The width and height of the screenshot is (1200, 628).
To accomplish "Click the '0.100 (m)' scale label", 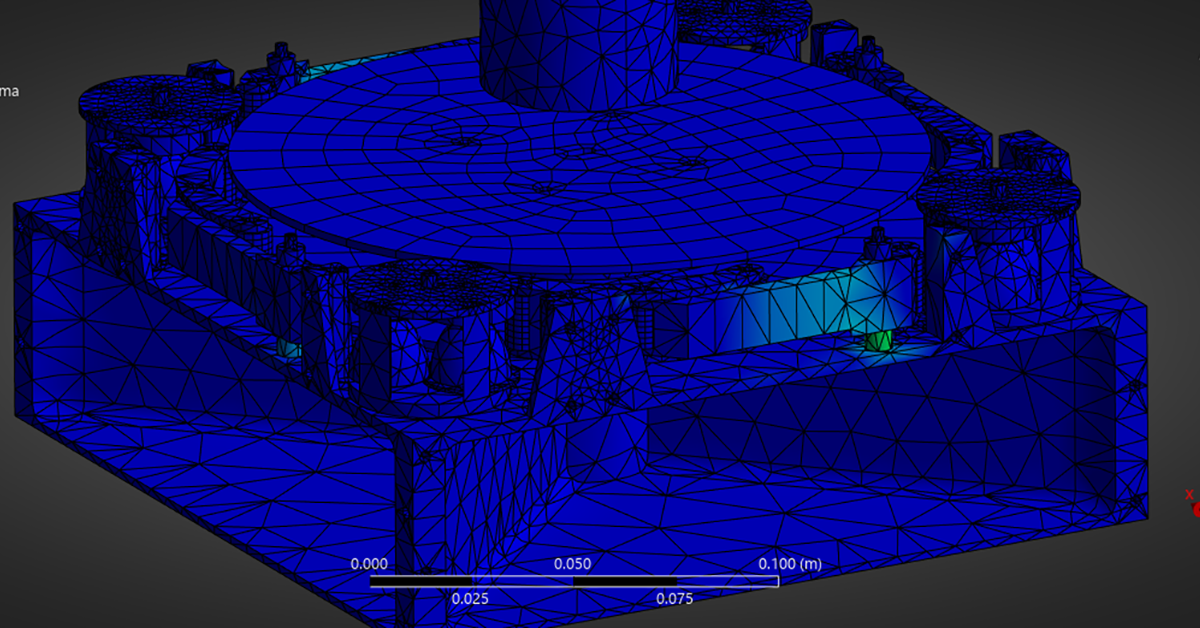I will [x=790, y=563].
